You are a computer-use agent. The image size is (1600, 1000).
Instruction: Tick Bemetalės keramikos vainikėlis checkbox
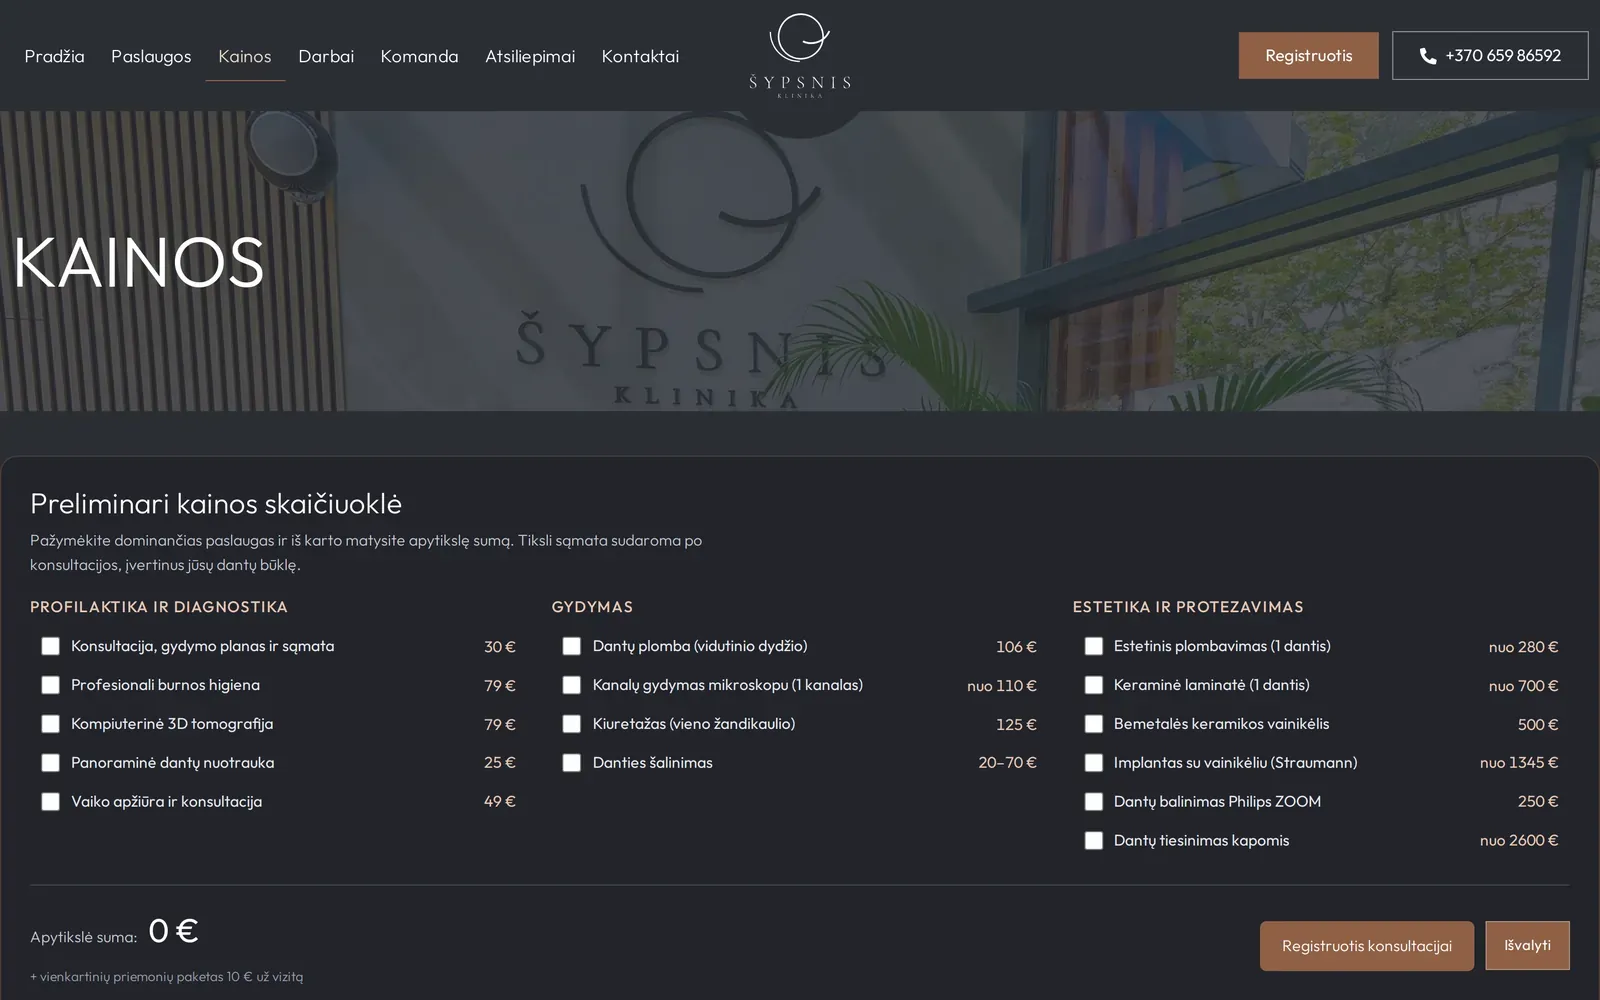(x=1094, y=724)
